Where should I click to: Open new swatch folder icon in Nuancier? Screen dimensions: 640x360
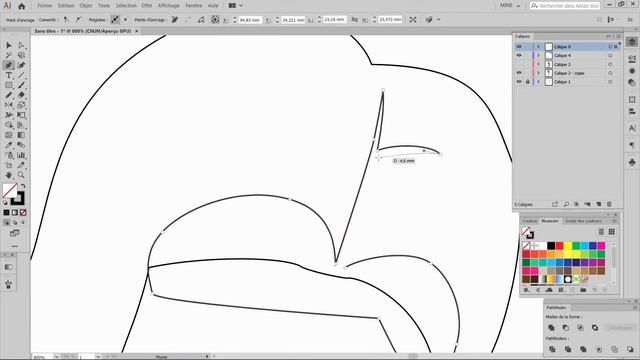583,290
